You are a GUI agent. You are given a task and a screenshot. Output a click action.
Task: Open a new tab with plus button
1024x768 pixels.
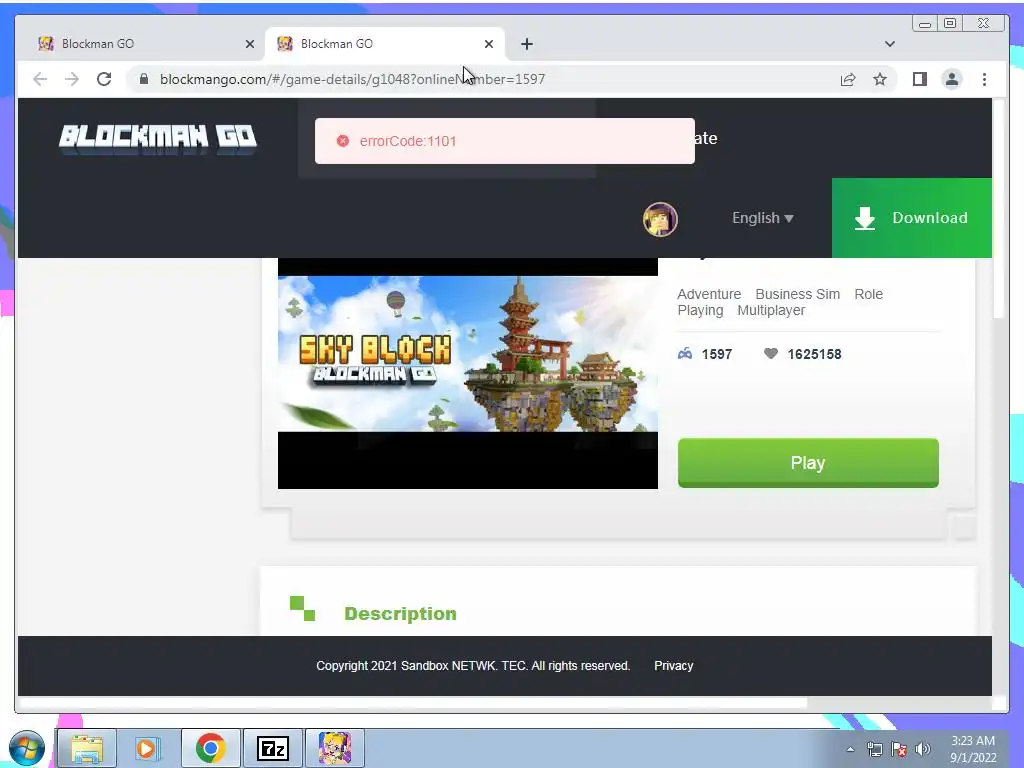[527, 44]
